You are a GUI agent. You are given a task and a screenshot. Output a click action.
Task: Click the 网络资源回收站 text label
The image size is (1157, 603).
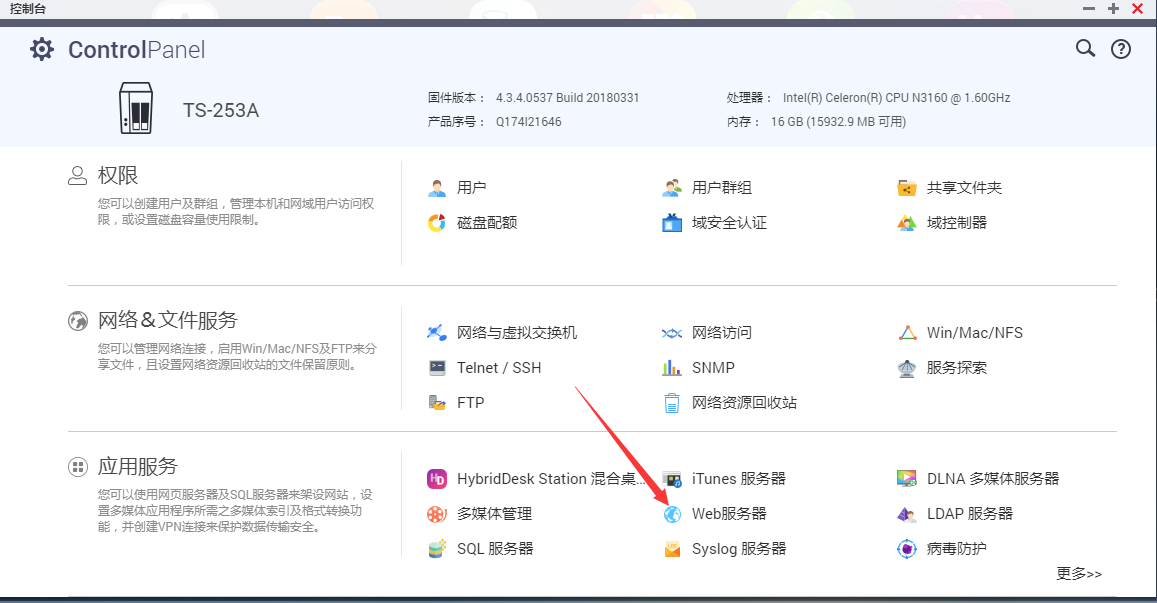[745, 403]
